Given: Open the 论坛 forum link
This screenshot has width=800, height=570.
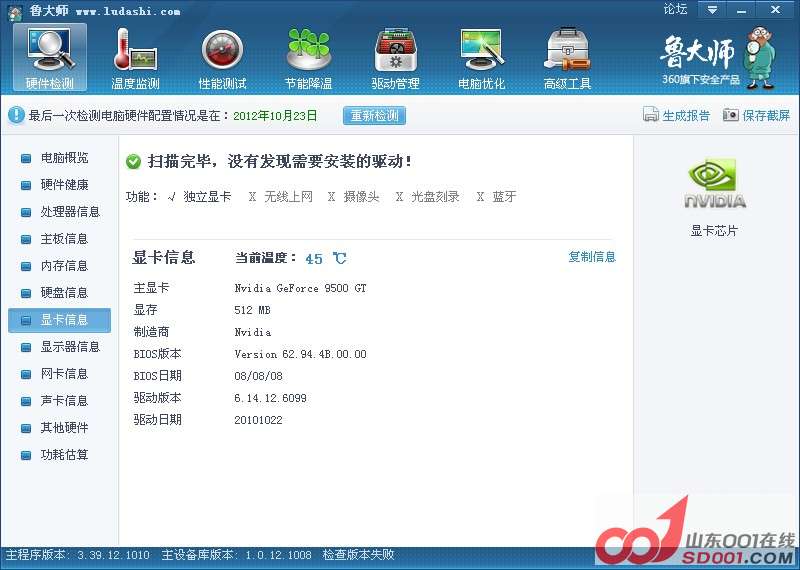Looking at the screenshot, I should coord(675,9).
